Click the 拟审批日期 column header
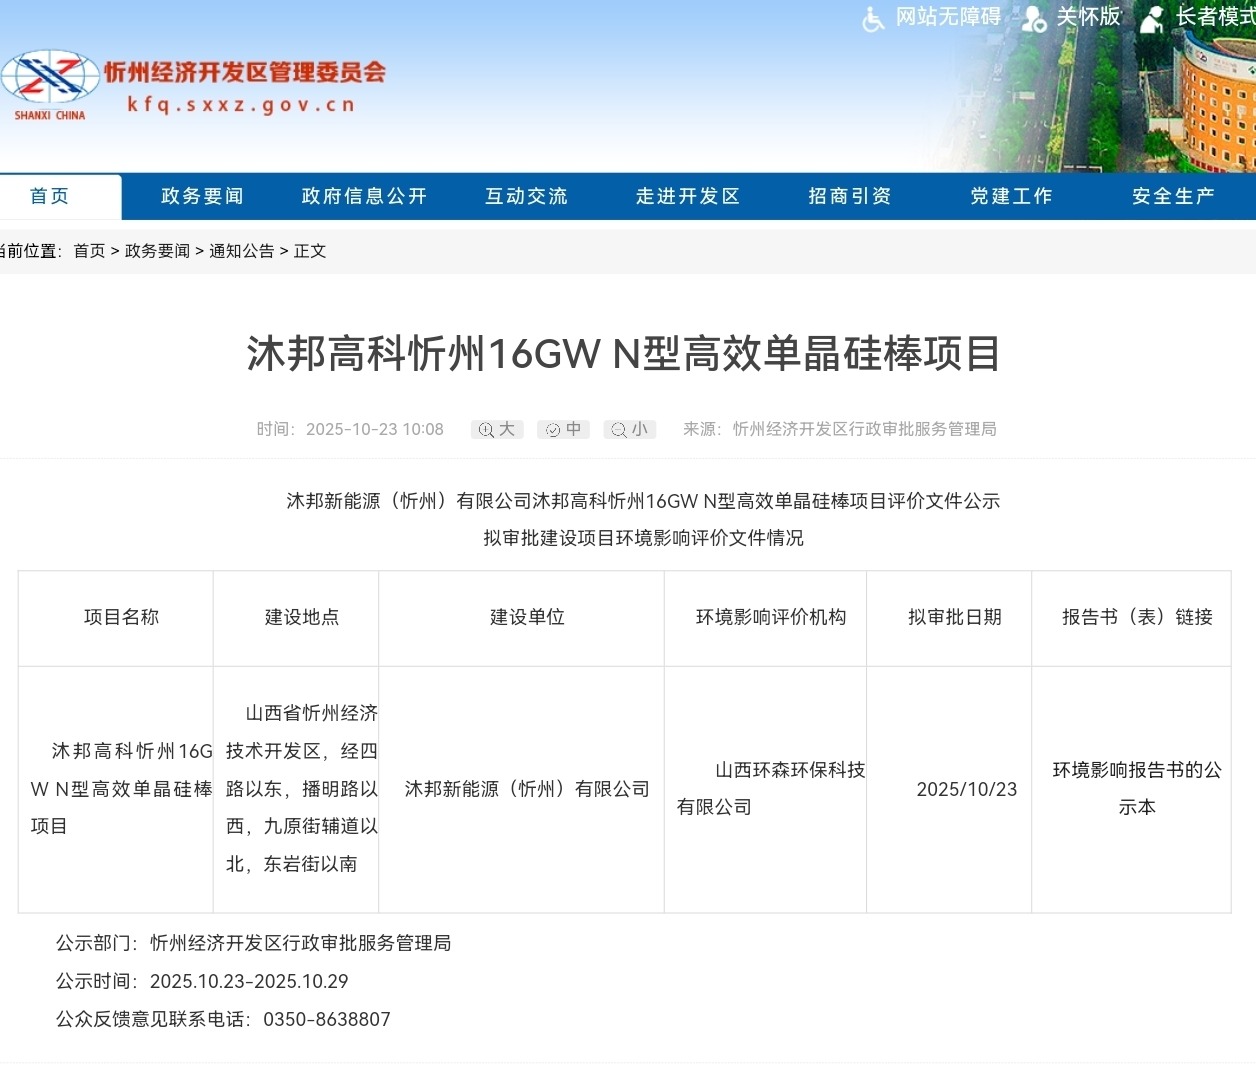The width and height of the screenshot is (1256, 1074). (x=955, y=618)
